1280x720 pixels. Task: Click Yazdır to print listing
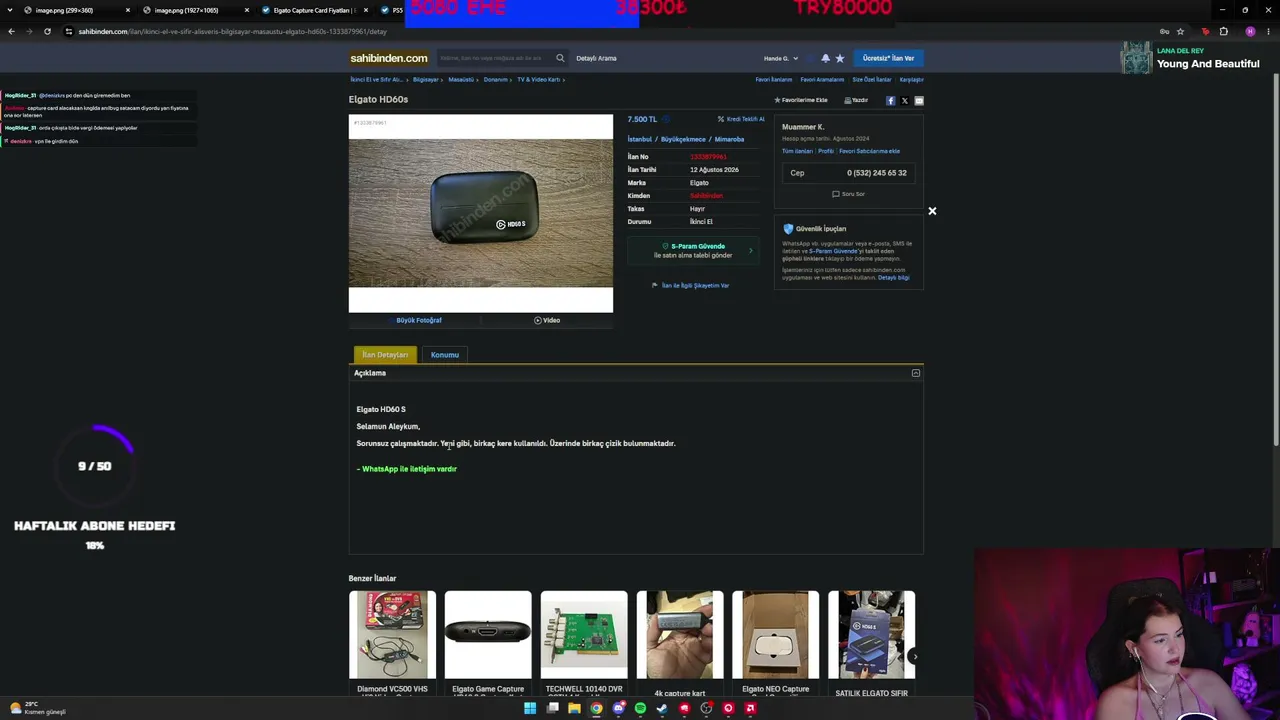pyautogui.click(x=856, y=100)
